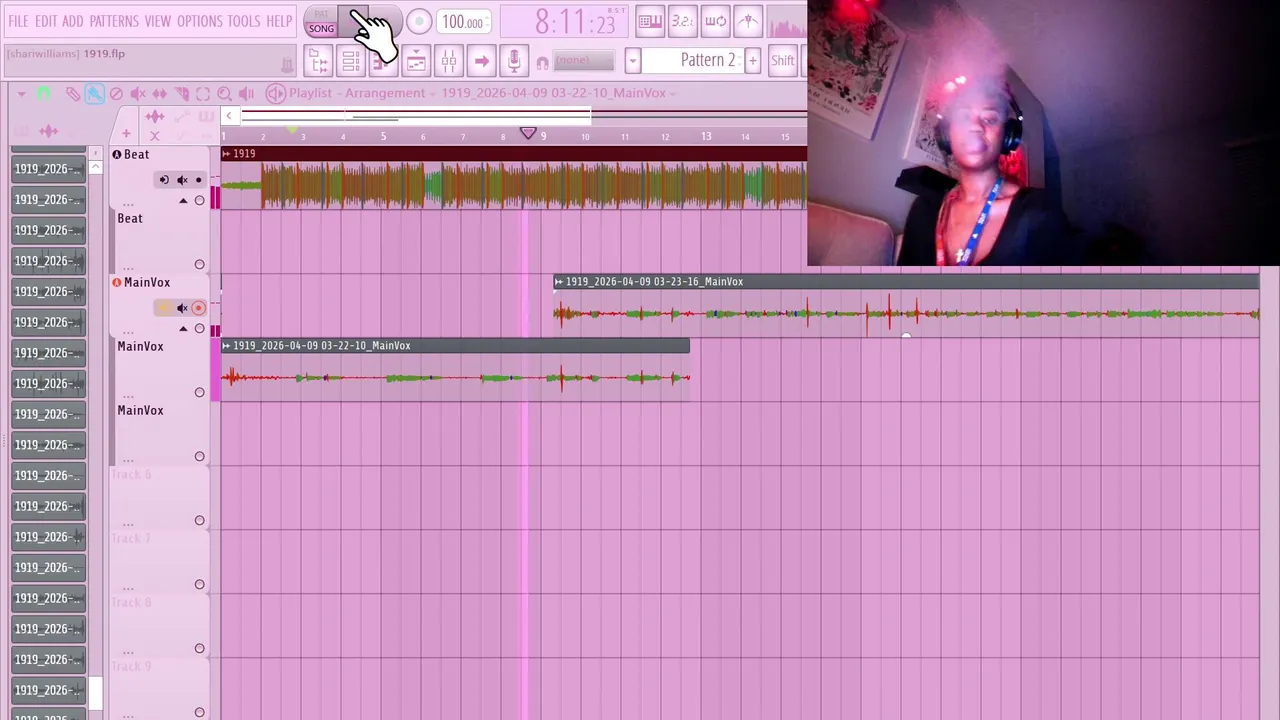This screenshot has height=720, width=1280.
Task: Click scroll-left arrow above timeline
Action: point(228,116)
